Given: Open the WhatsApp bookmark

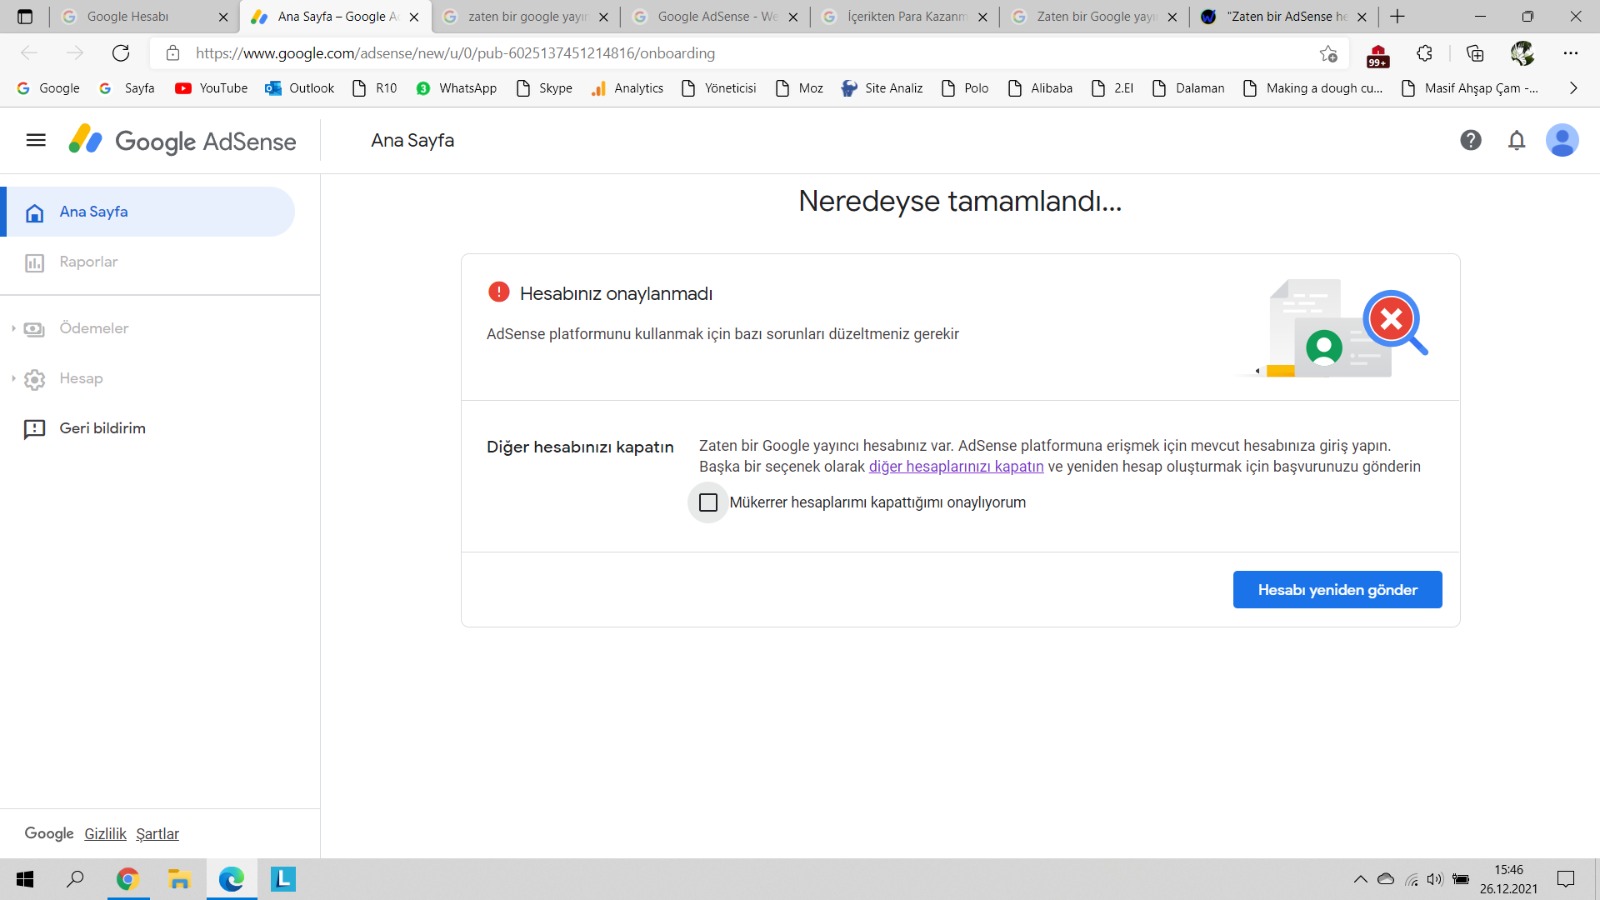Looking at the screenshot, I should 456,88.
